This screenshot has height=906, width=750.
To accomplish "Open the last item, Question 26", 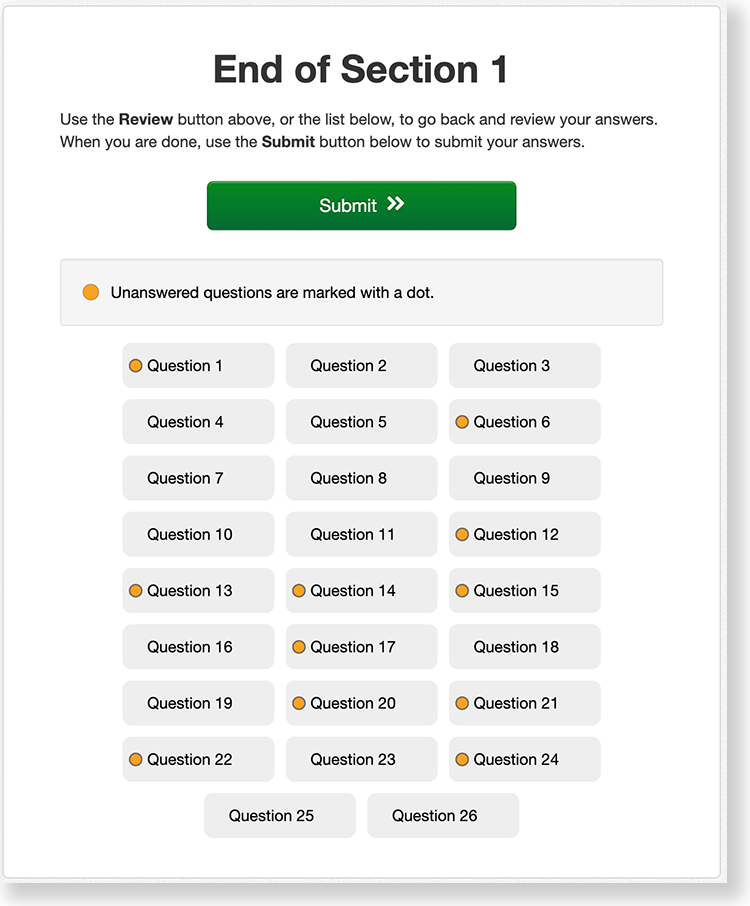I will pos(443,816).
